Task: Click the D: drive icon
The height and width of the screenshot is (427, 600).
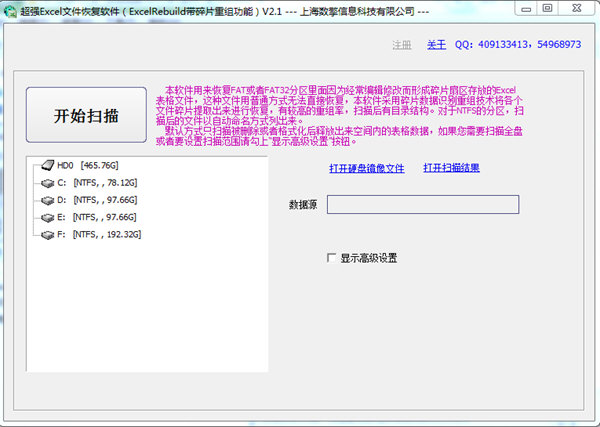Action: coord(46,200)
